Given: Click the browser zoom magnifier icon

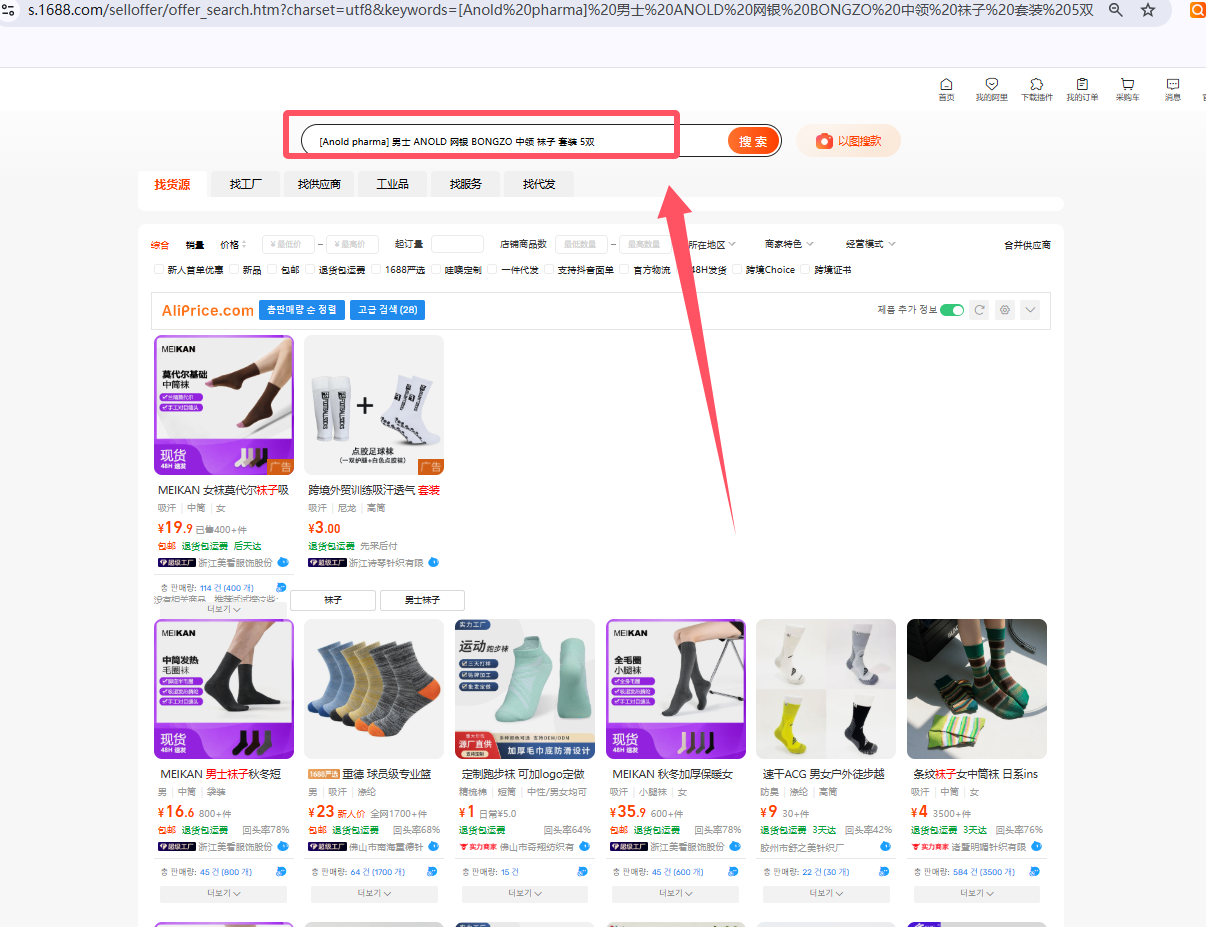Looking at the screenshot, I should 1116,10.
